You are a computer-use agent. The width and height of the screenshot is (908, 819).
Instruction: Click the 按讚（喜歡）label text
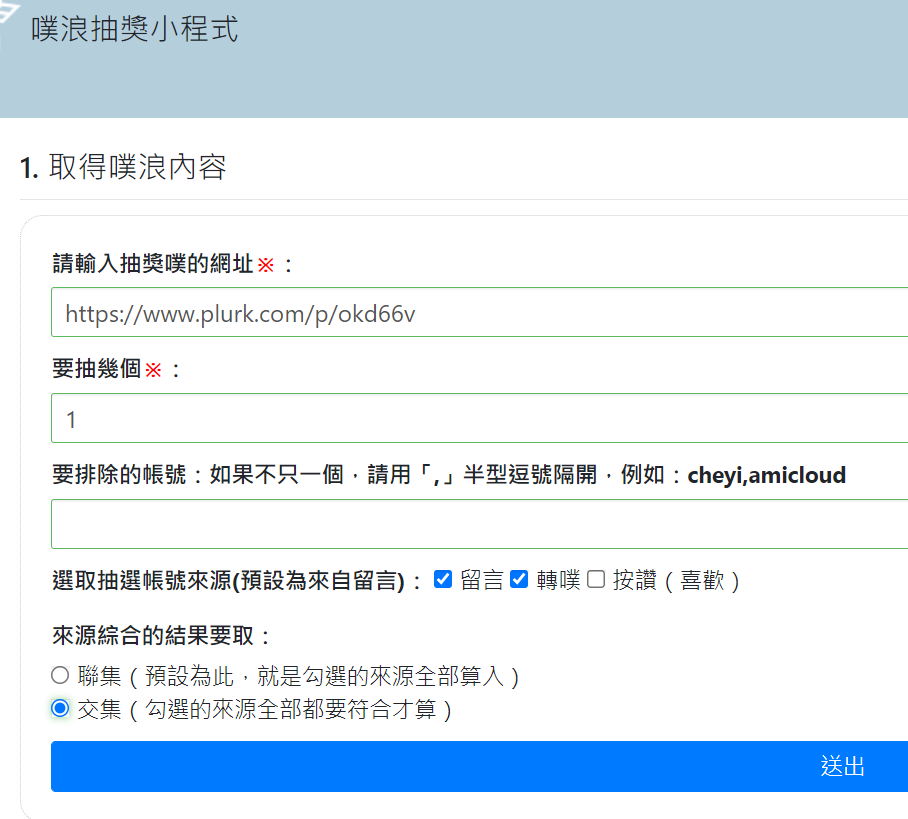click(676, 580)
